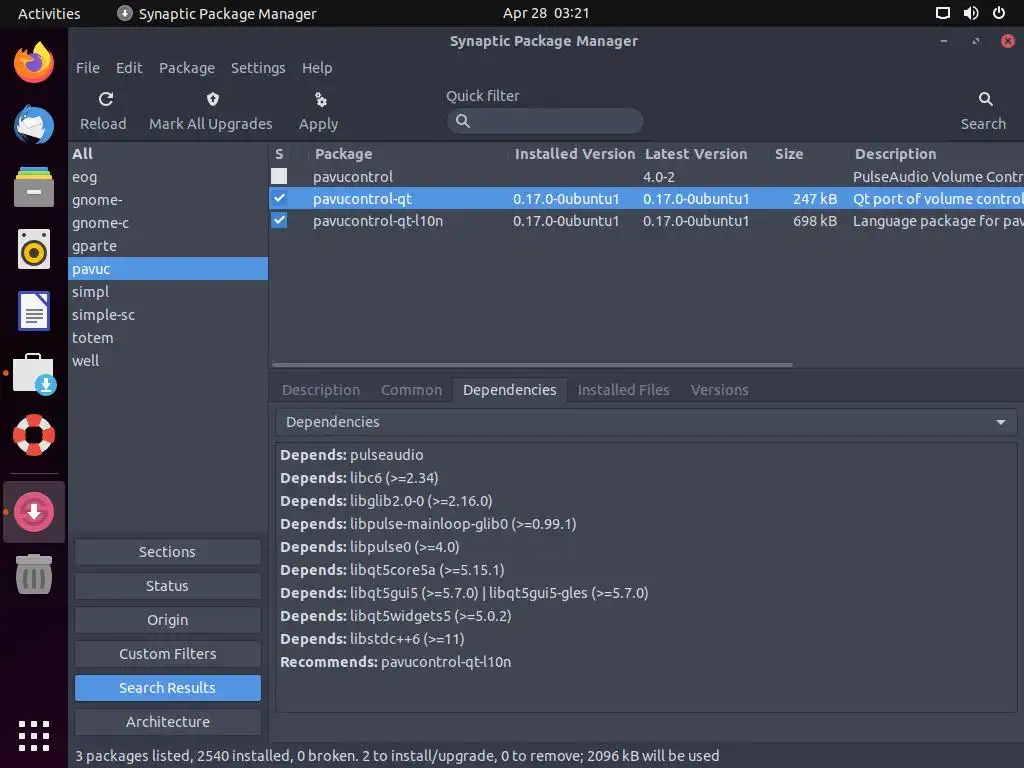Open LibreOffice Writer dock icon

coord(34,311)
